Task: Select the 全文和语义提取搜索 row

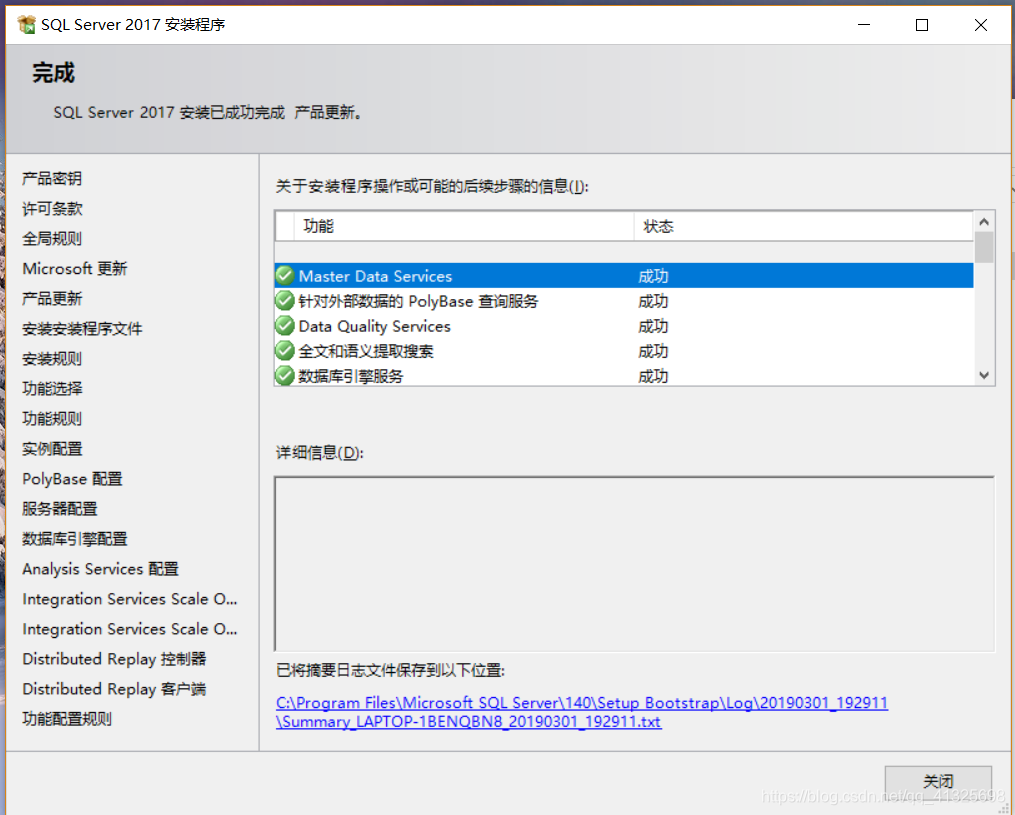Action: pyautogui.click(x=624, y=351)
